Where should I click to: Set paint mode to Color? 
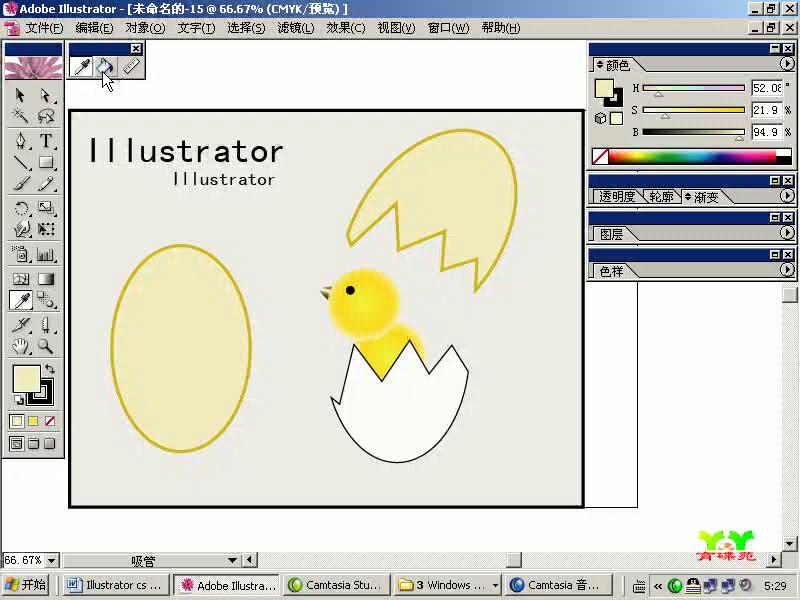(x=16, y=421)
